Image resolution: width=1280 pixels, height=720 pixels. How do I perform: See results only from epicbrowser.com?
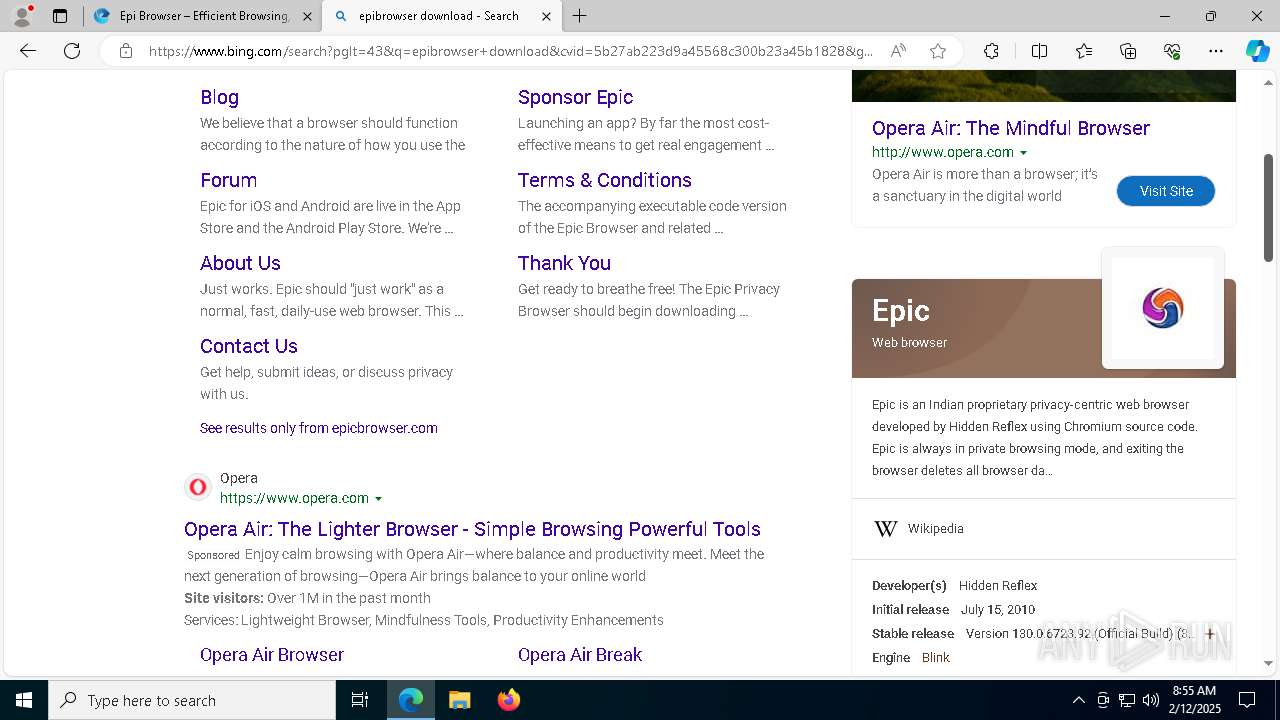(319, 428)
